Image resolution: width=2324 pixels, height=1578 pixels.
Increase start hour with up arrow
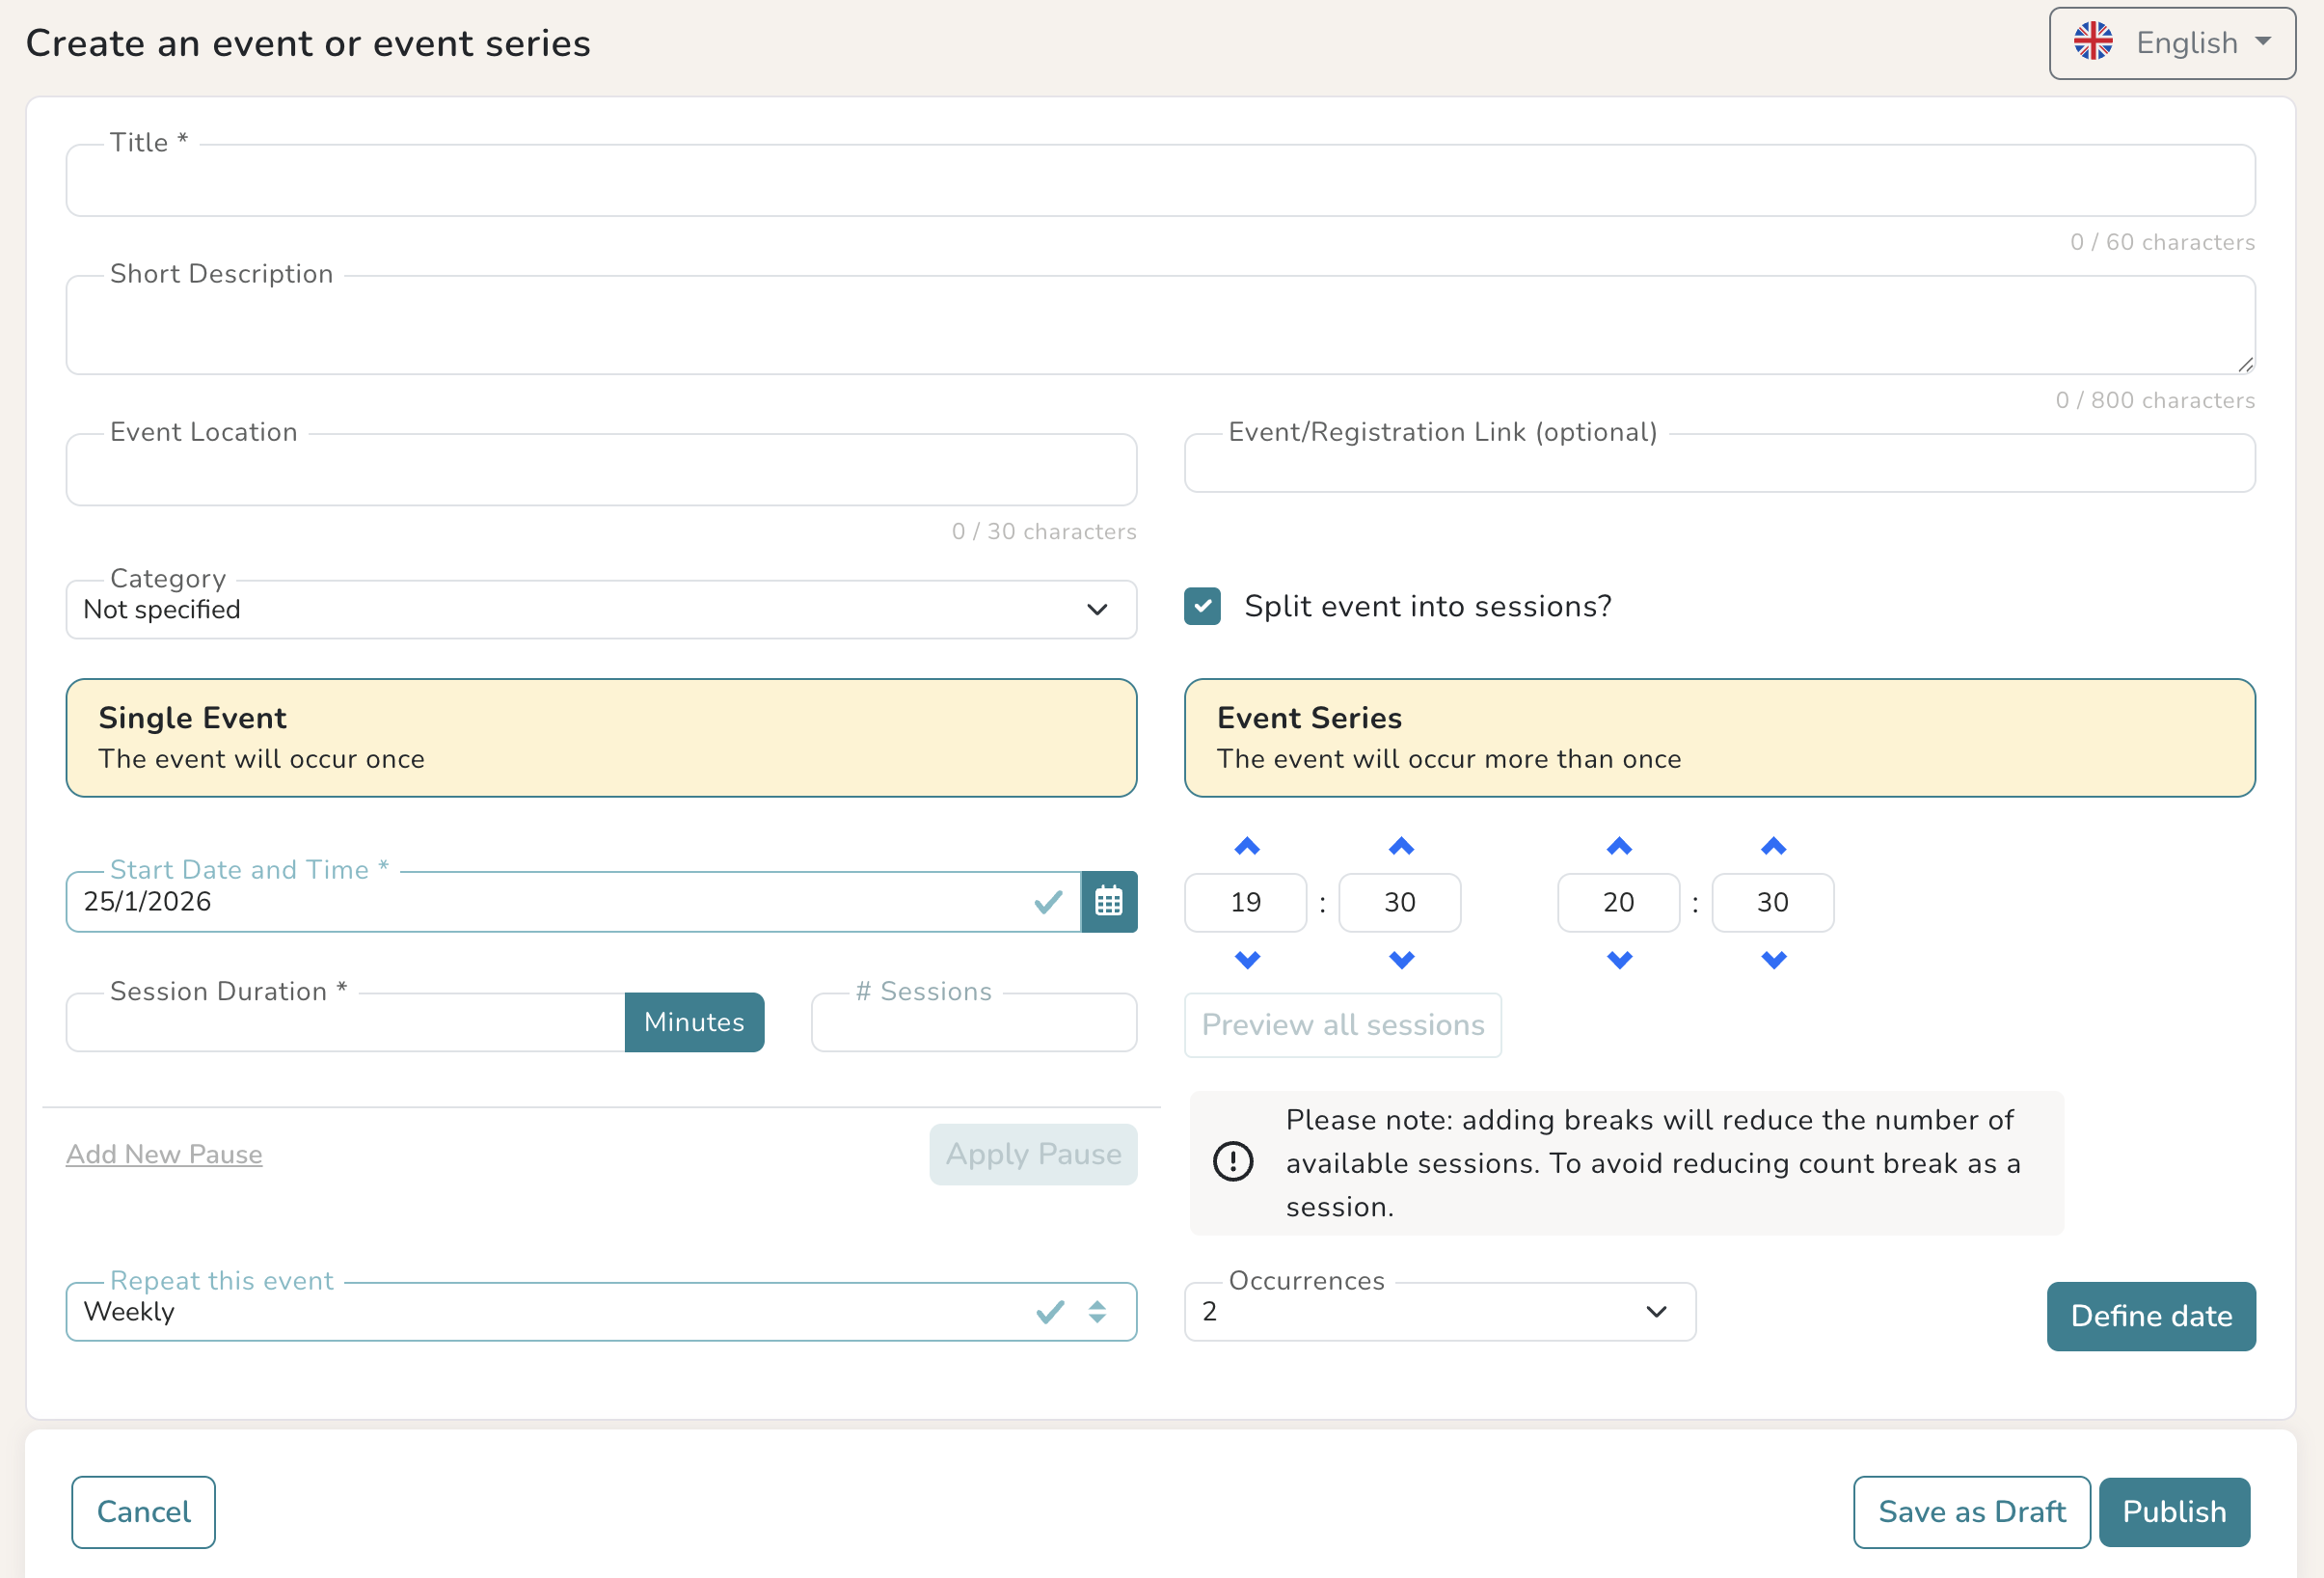pyautogui.click(x=1246, y=847)
